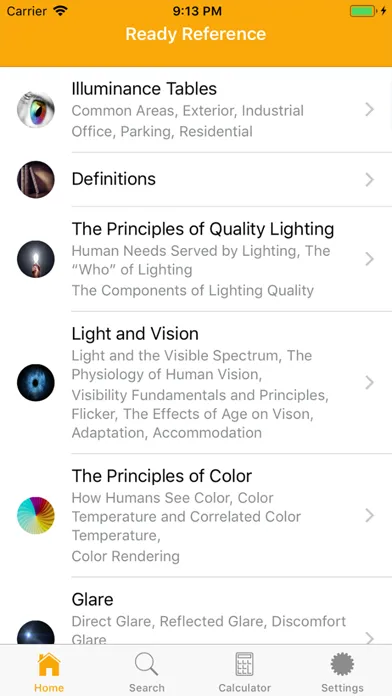Image resolution: width=392 pixels, height=696 pixels.
Task: Expand Principles of Color chevron arrow
Action: 369,515
